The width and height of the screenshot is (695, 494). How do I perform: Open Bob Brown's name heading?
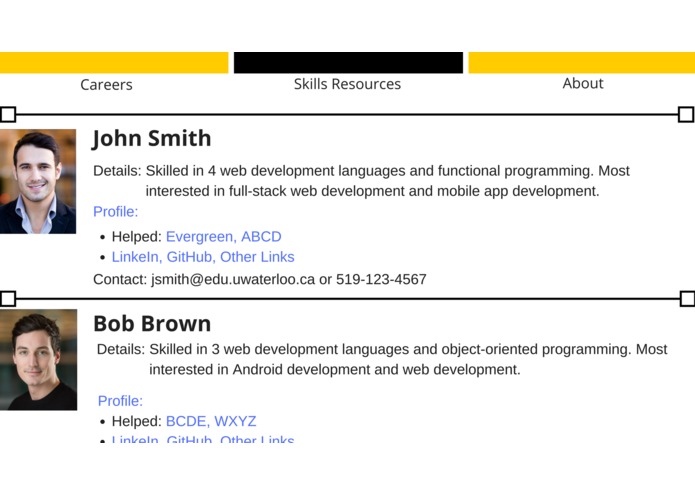[x=152, y=323]
